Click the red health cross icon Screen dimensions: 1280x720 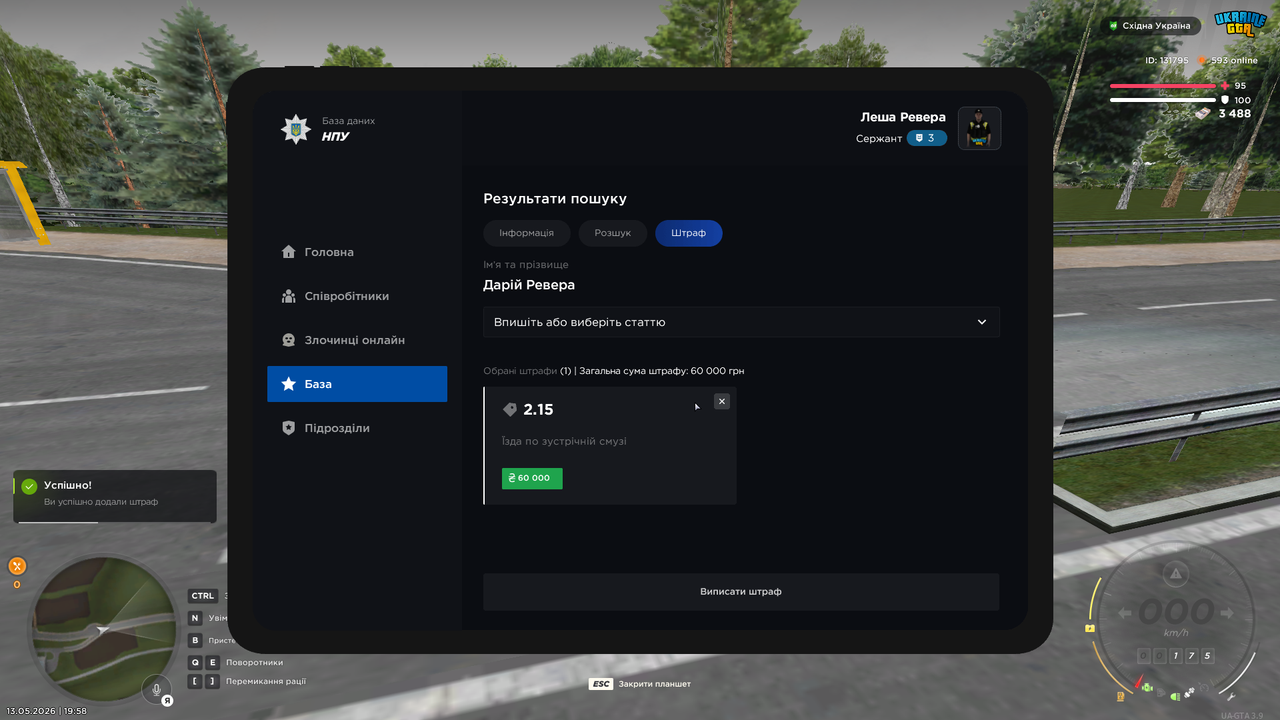(1225, 86)
